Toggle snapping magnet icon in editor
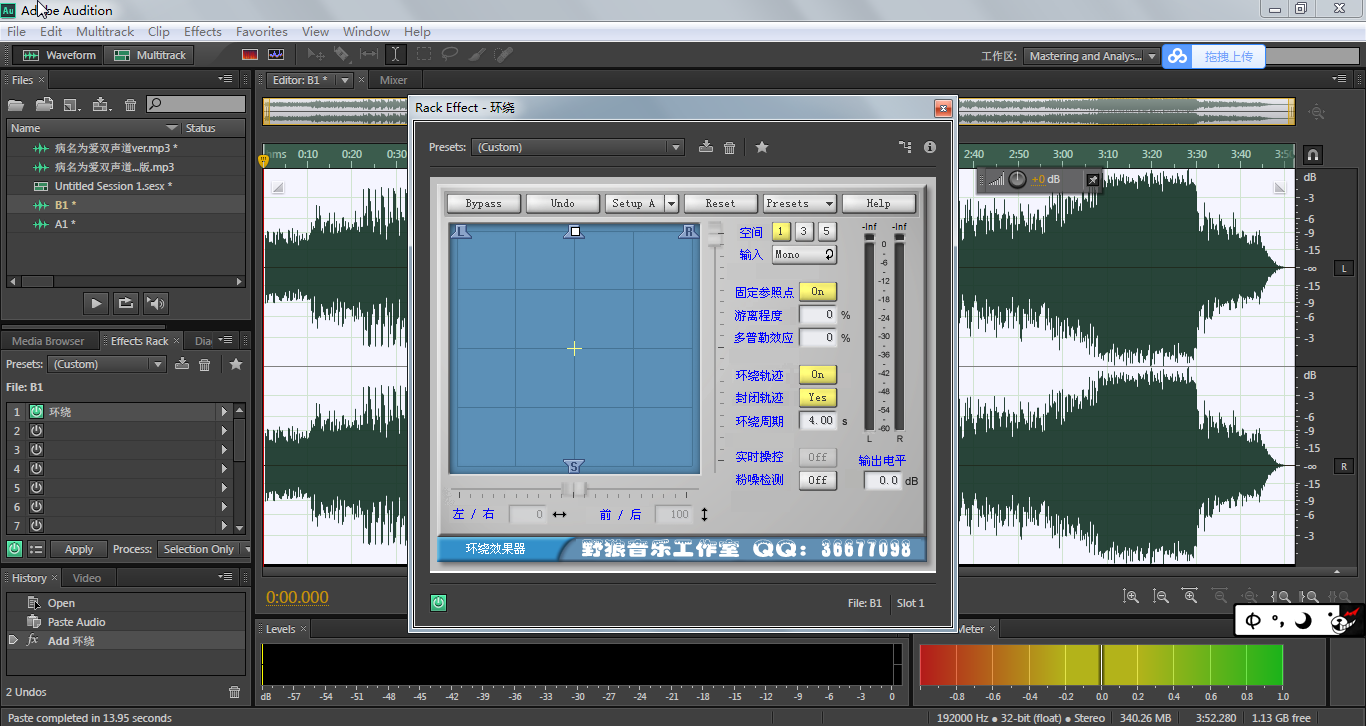The image size is (1366, 726). (x=1313, y=155)
